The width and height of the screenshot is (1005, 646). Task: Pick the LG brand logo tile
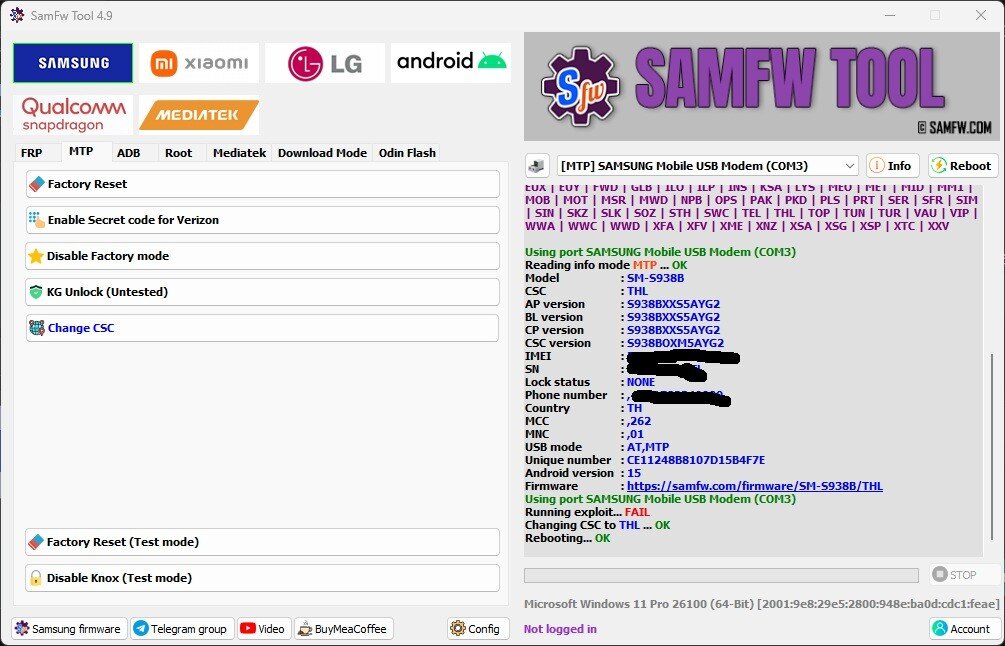[325, 63]
